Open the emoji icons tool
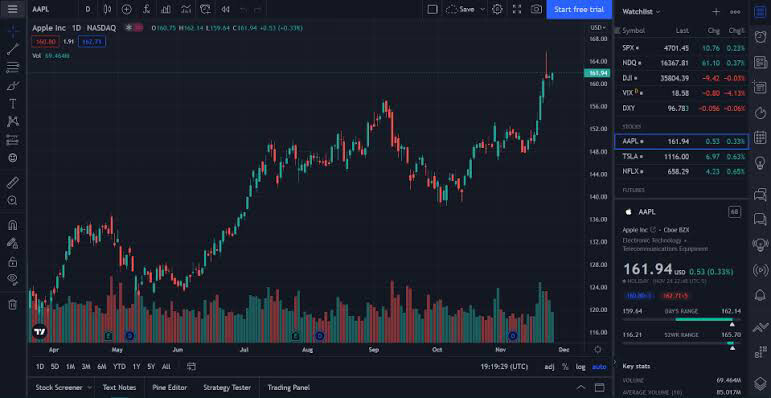771x398 pixels. pyautogui.click(x=13, y=158)
